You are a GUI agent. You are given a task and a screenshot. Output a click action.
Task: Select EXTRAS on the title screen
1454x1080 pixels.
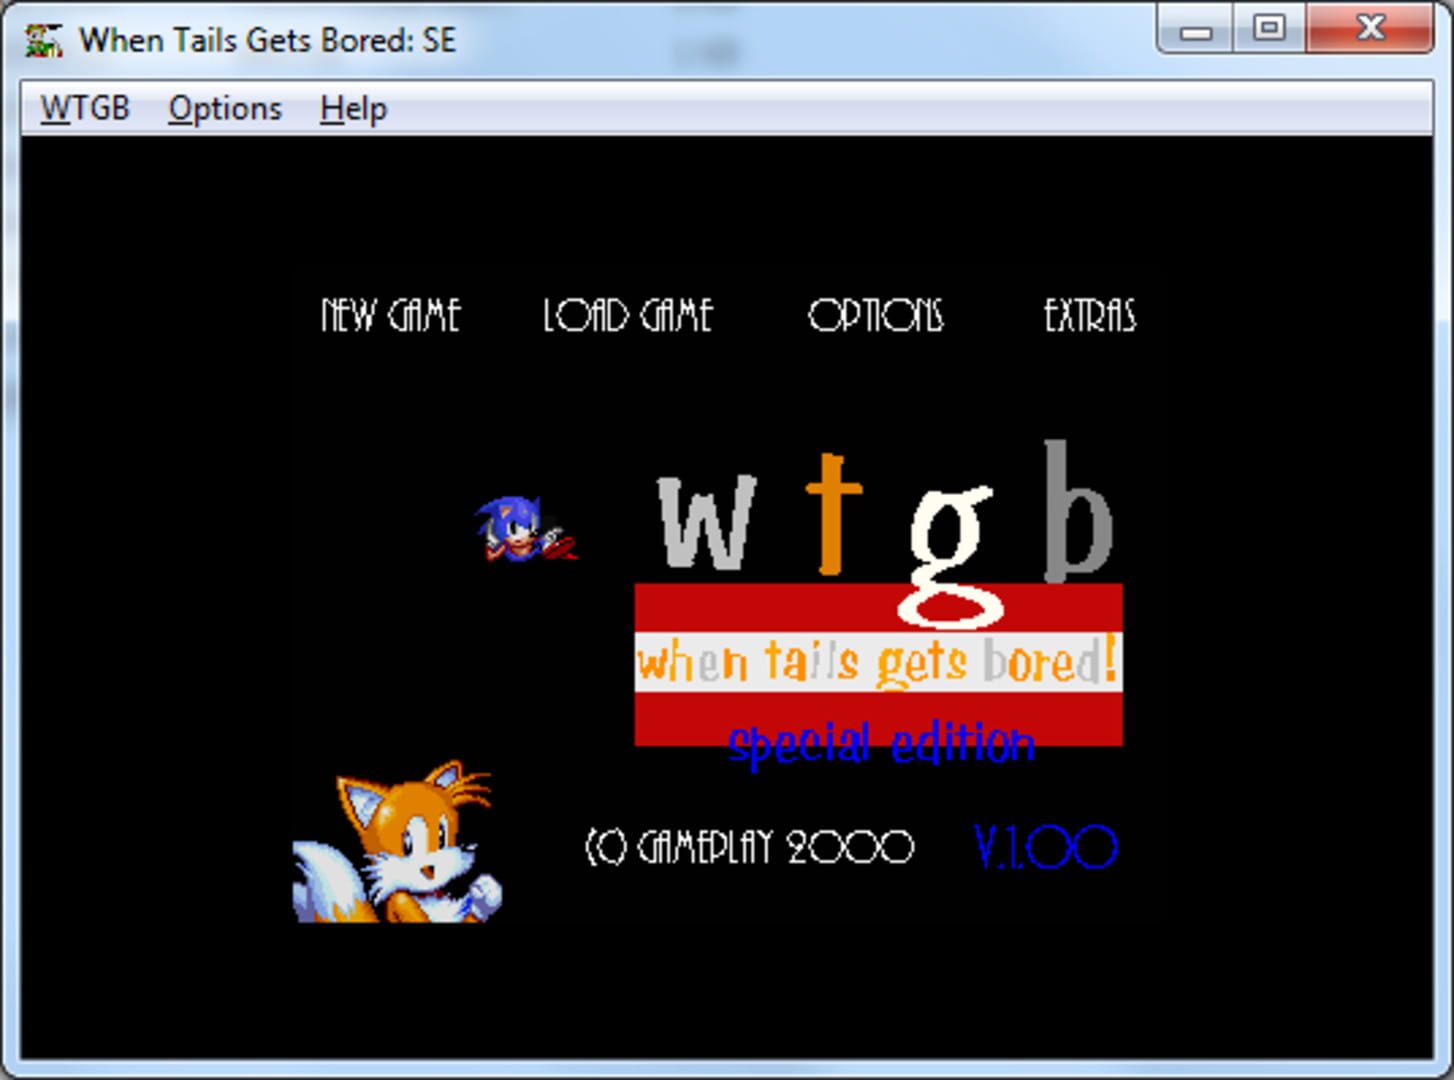[1089, 316]
